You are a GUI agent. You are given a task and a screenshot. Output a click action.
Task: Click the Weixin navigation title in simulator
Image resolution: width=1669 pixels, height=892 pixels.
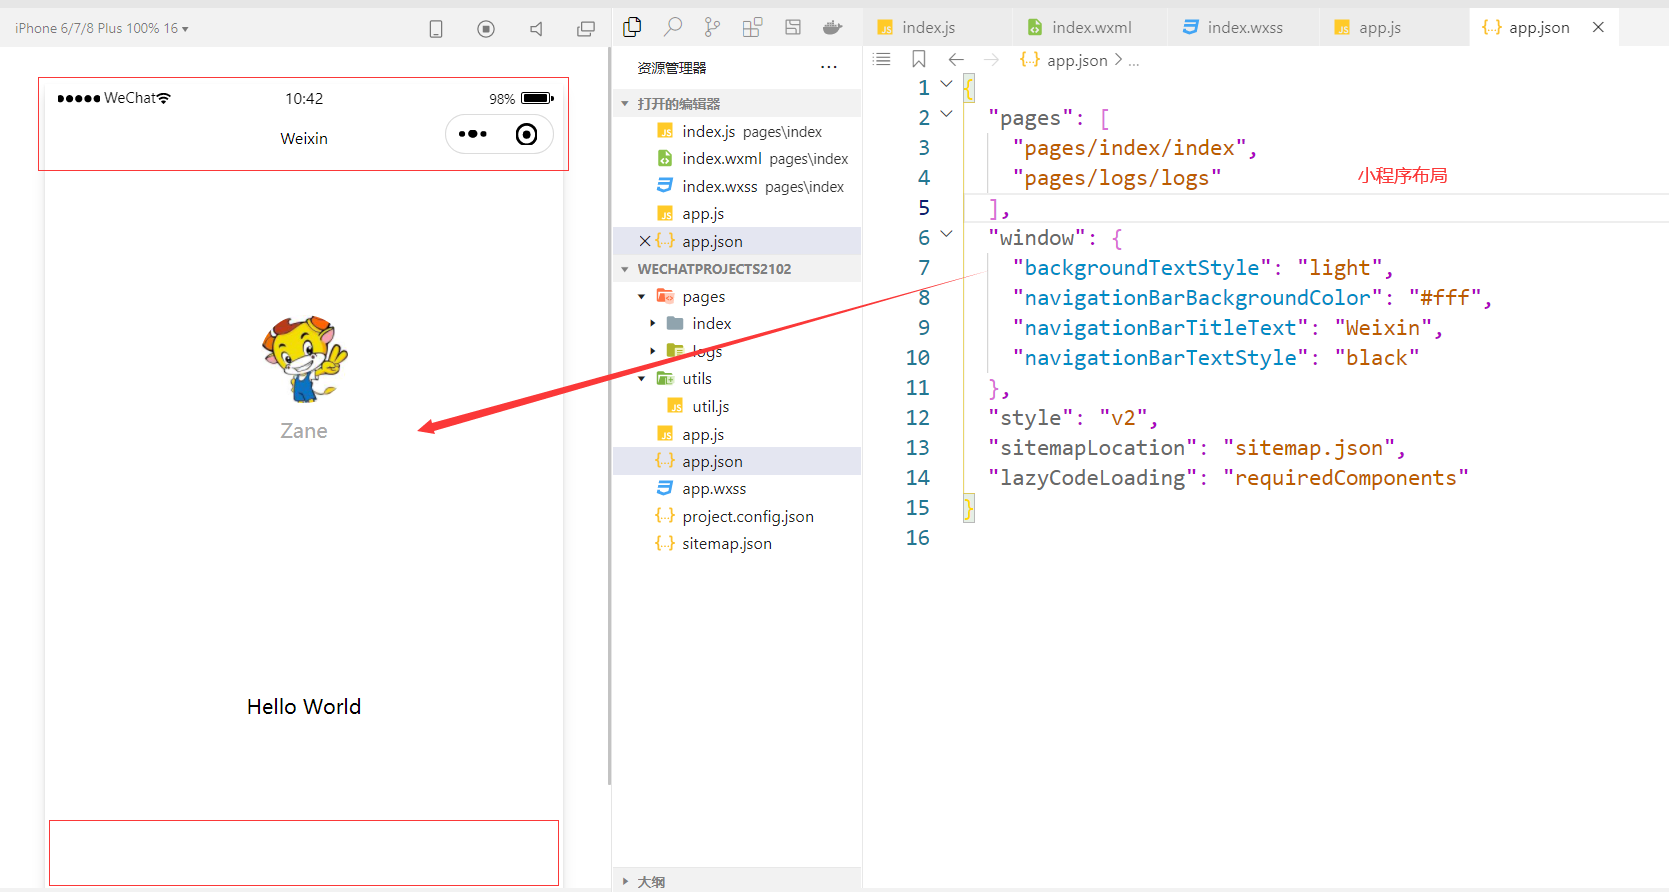pos(304,139)
